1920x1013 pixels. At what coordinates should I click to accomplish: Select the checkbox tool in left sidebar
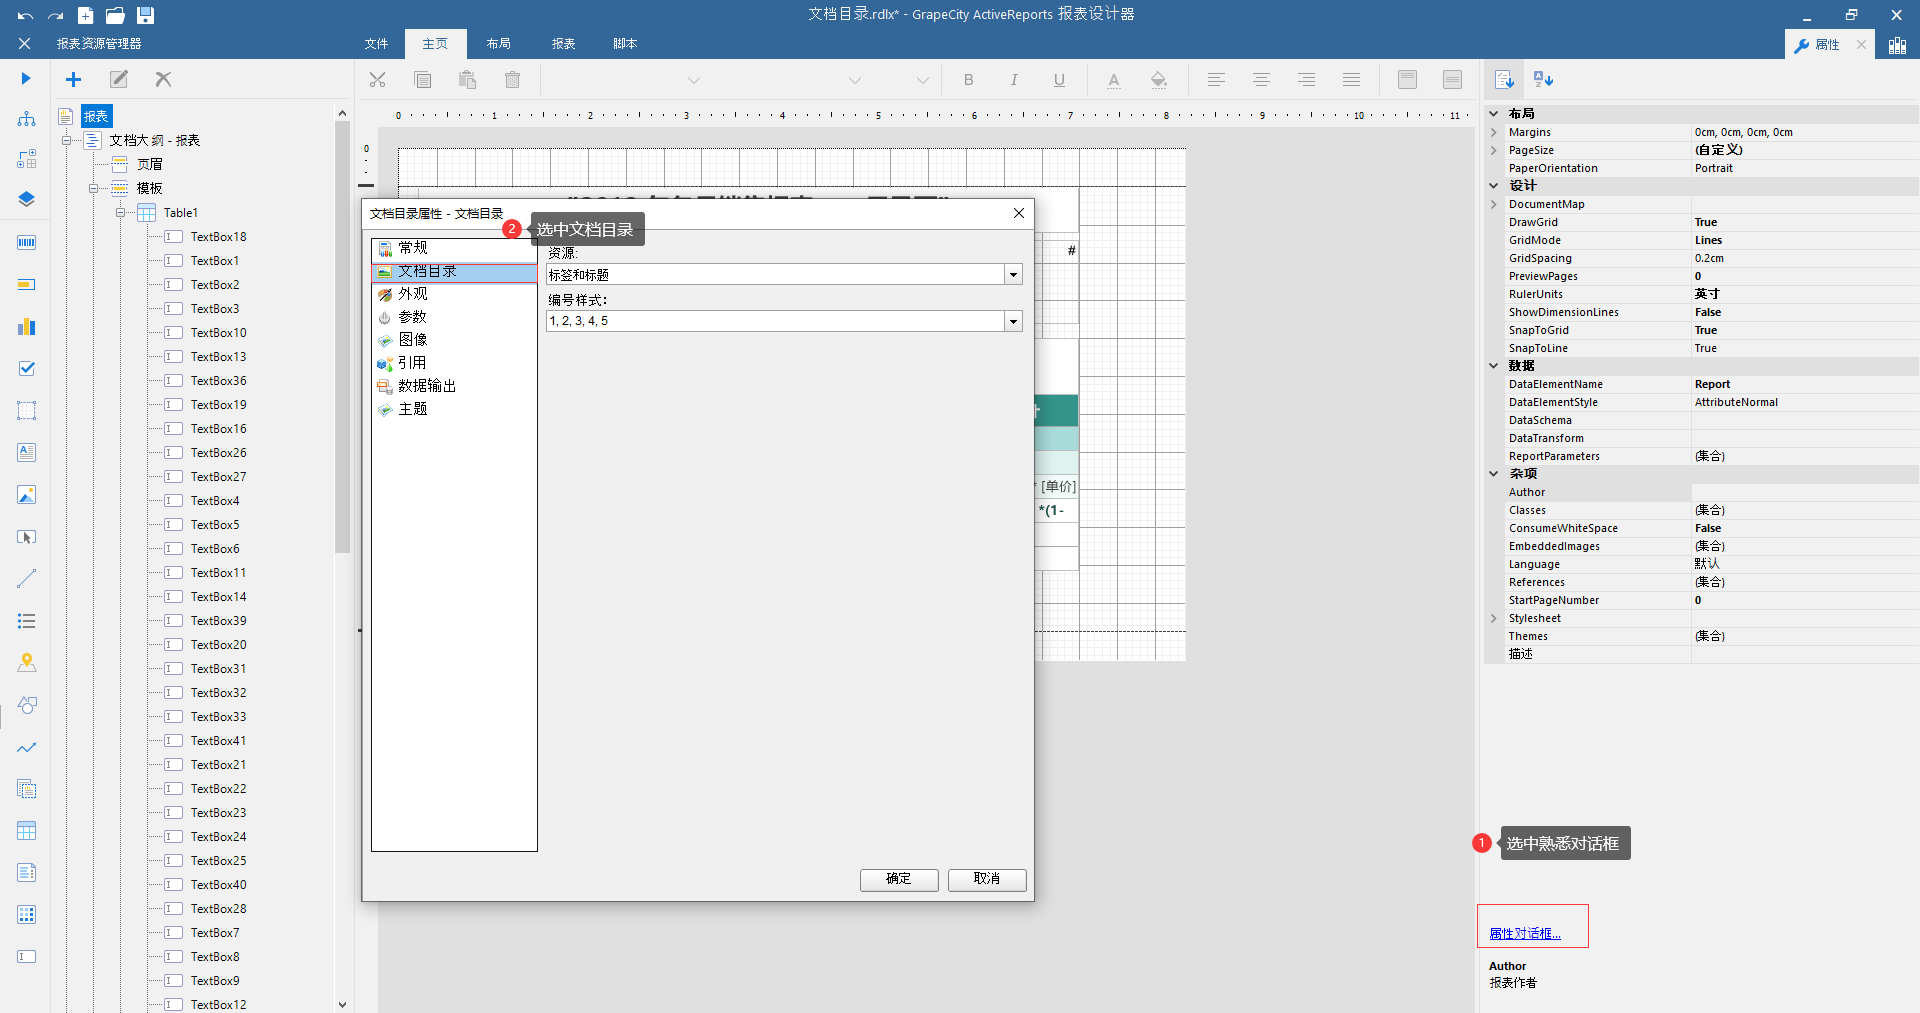(27, 369)
